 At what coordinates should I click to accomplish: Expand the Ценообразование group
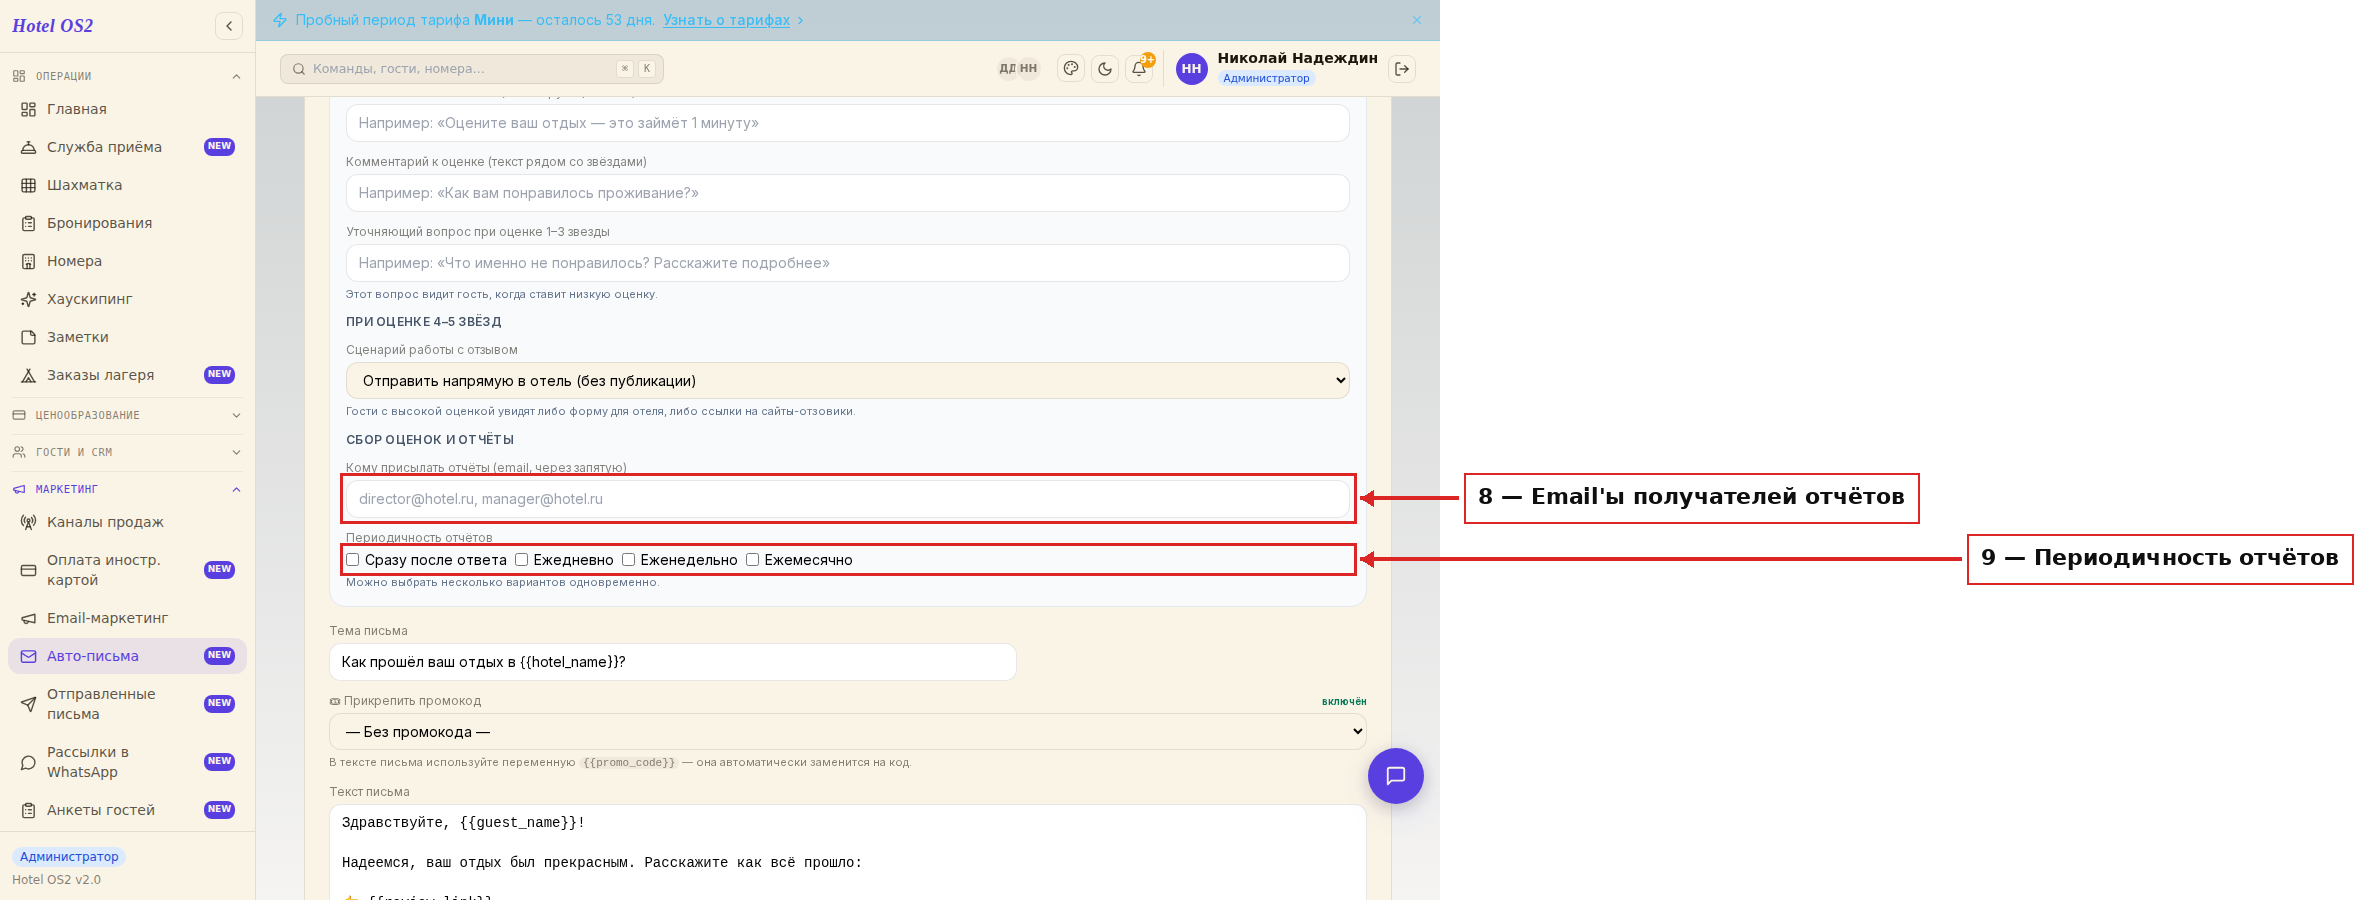click(x=127, y=415)
